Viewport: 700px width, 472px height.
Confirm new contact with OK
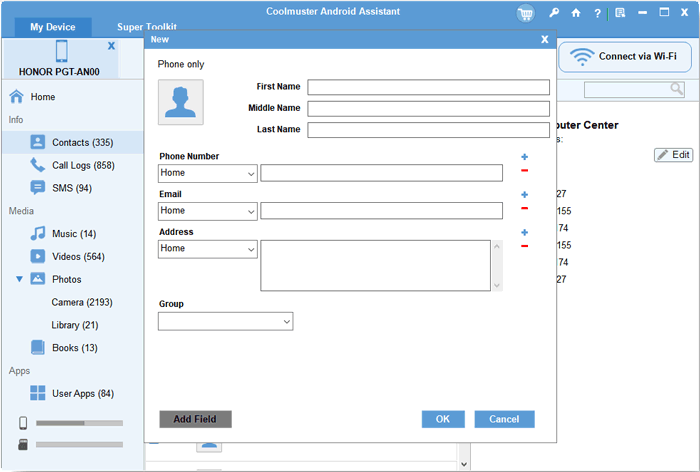(x=443, y=419)
